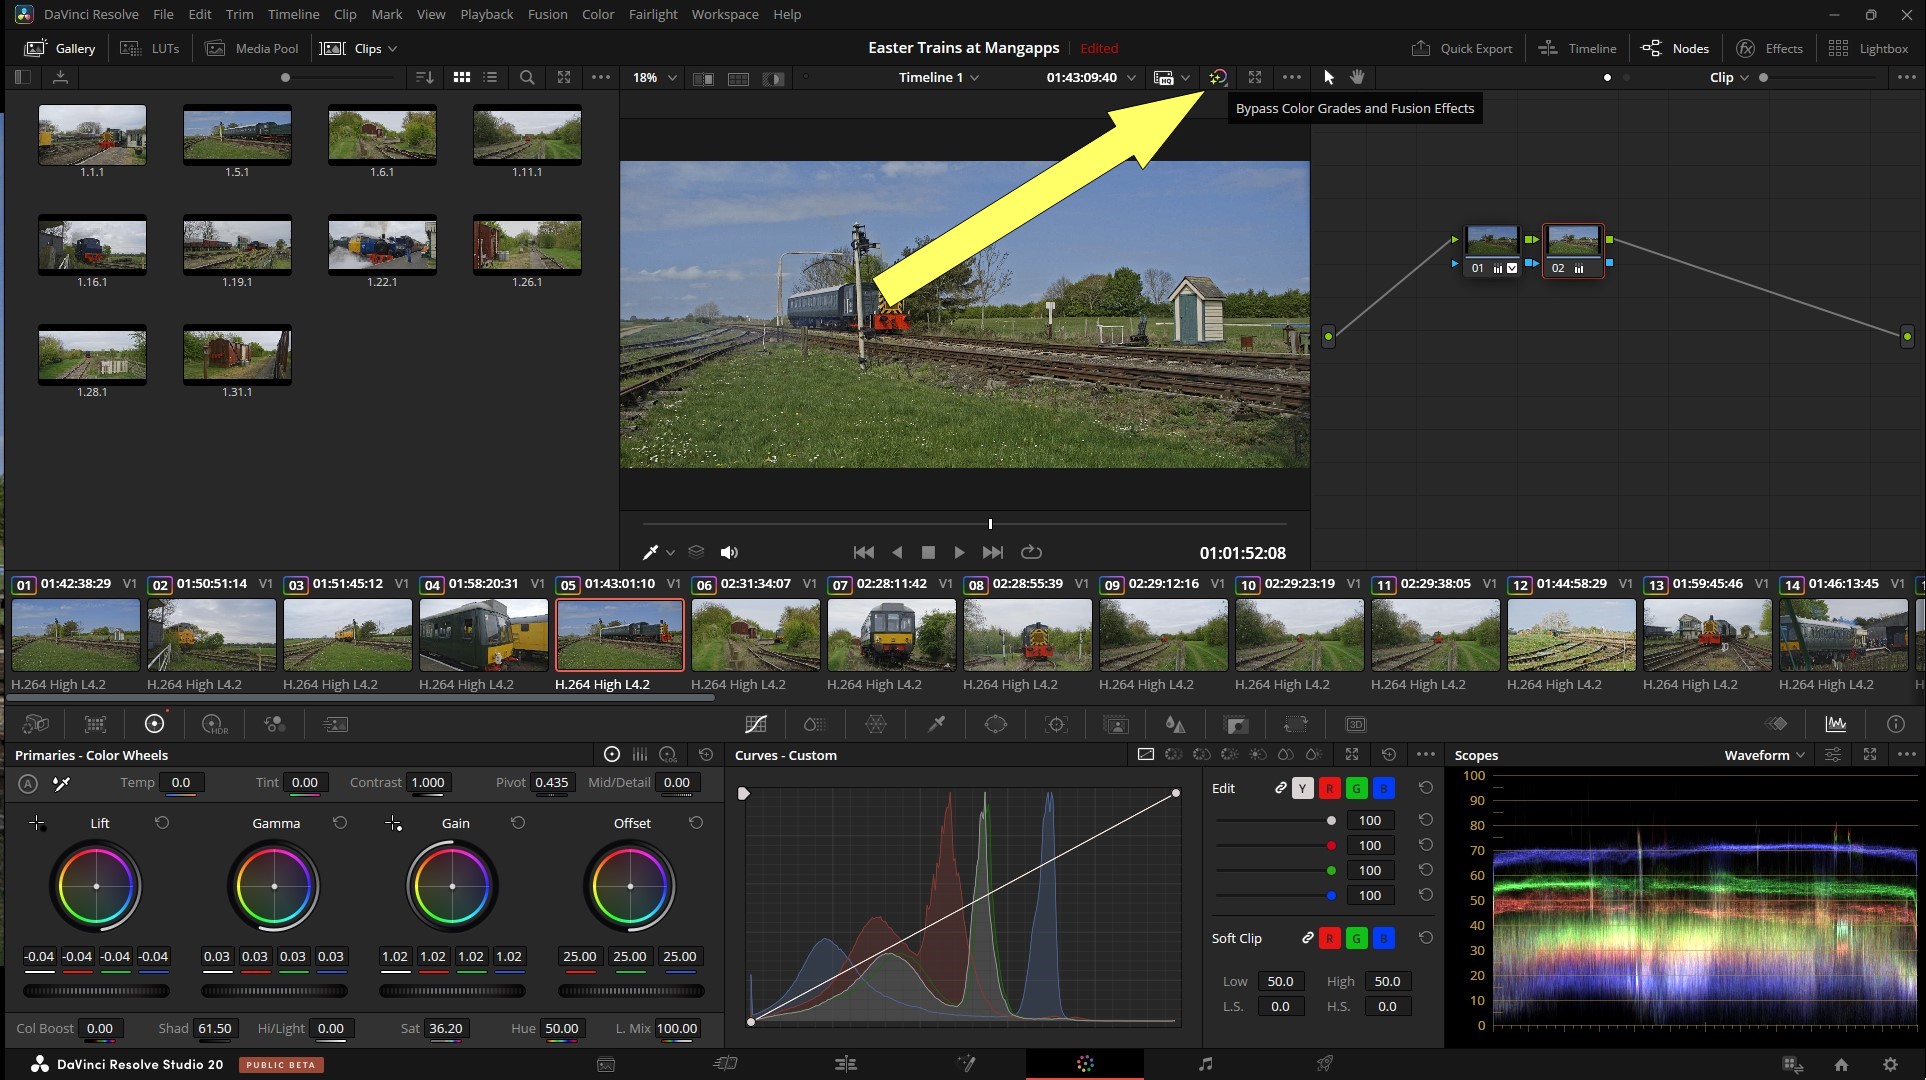Select clip 07 thumbnail in timeline

pos(891,635)
